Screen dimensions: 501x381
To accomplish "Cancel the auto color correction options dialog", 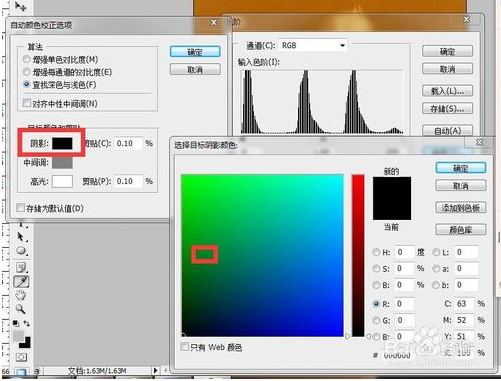I will (195, 69).
